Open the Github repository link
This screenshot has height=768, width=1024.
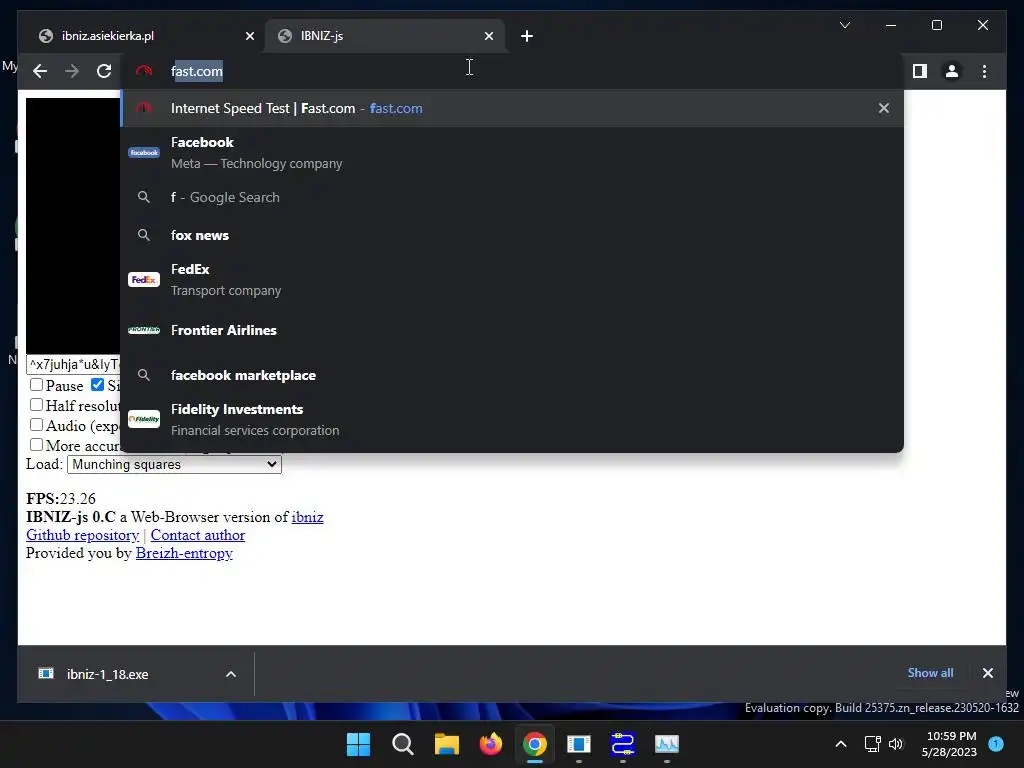82,536
